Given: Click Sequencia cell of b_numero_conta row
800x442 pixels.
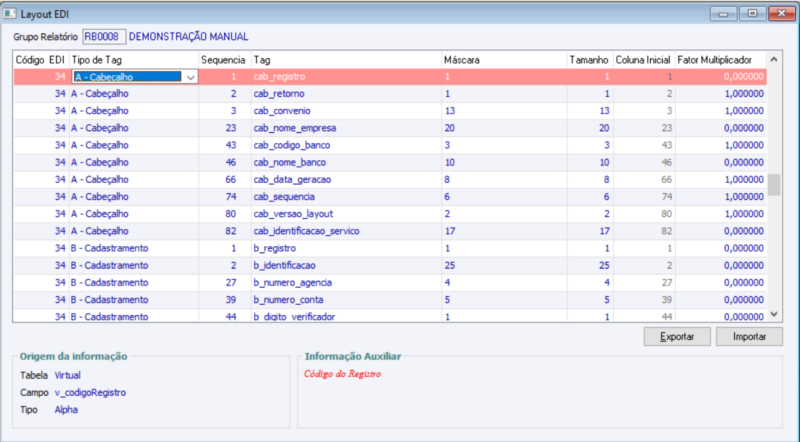Looking at the screenshot, I should point(224,300).
